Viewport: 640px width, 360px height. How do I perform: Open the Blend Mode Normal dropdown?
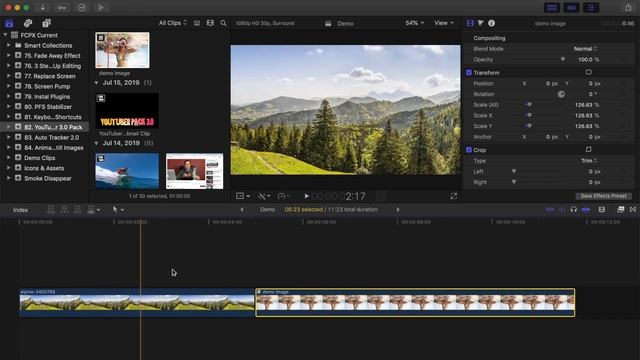coord(585,49)
